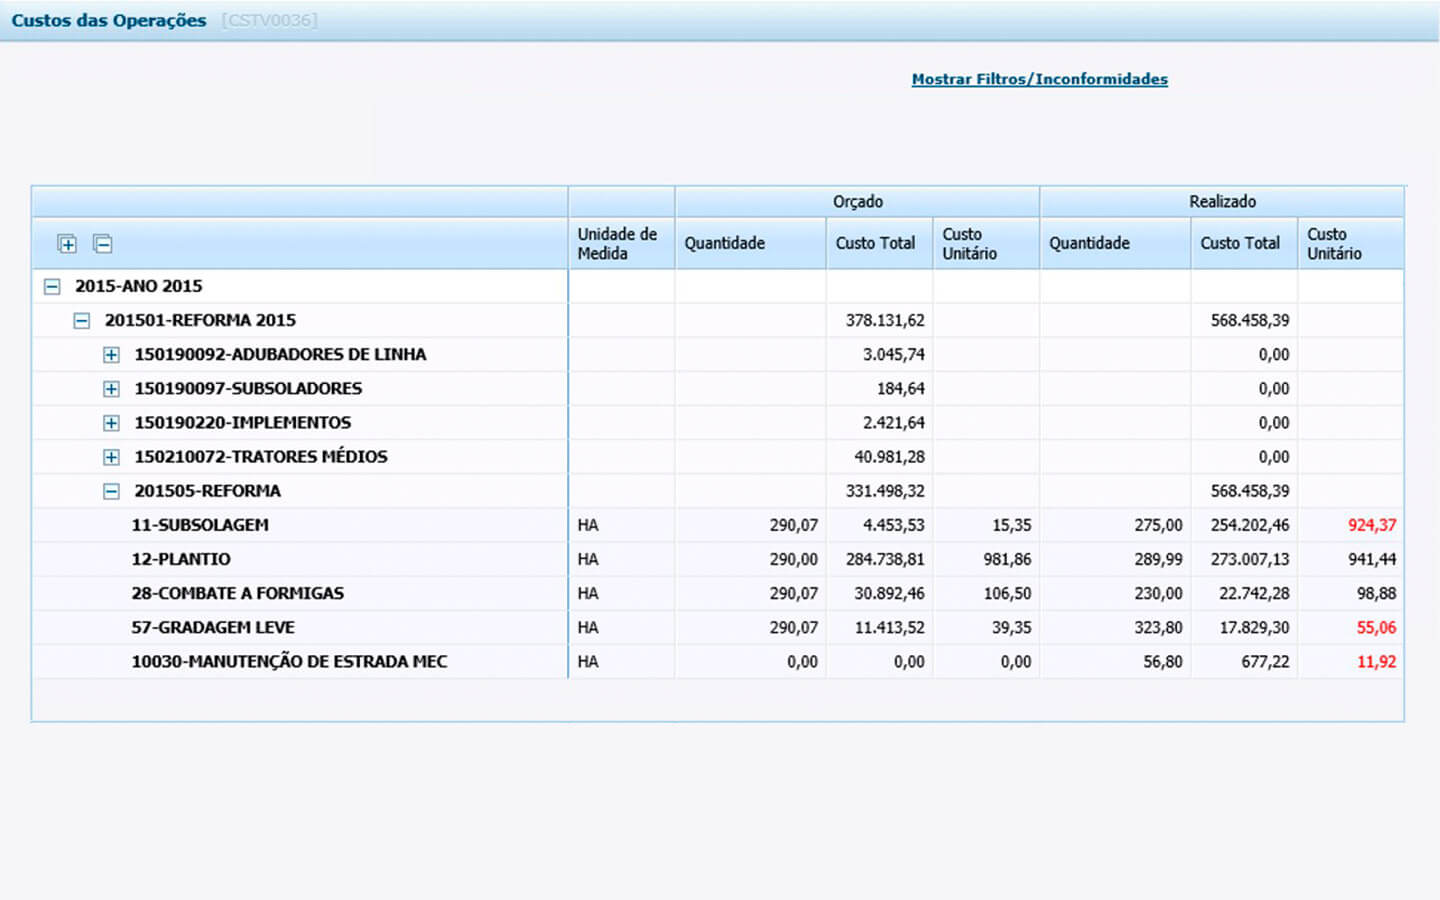
Task: Open Mostrar Filtros/Inconformidades link
Action: (x=1039, y=79)
